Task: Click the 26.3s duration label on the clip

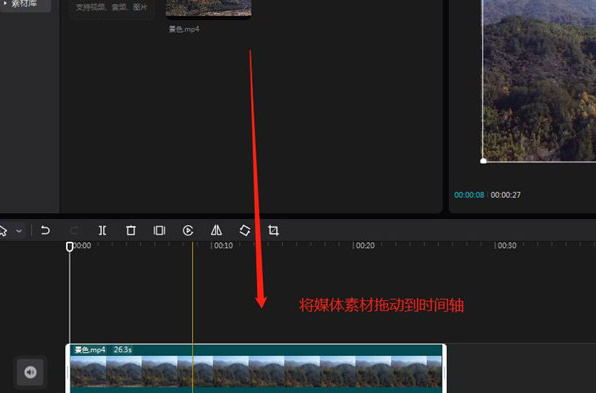Action: click(x=123, y=350)
